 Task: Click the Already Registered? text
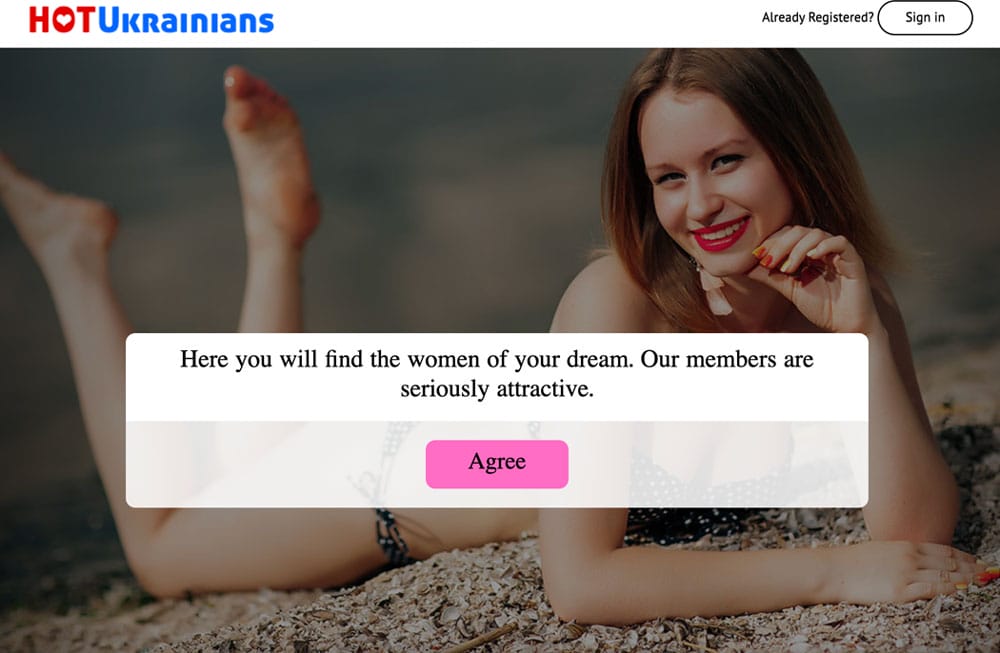point(818,18)
